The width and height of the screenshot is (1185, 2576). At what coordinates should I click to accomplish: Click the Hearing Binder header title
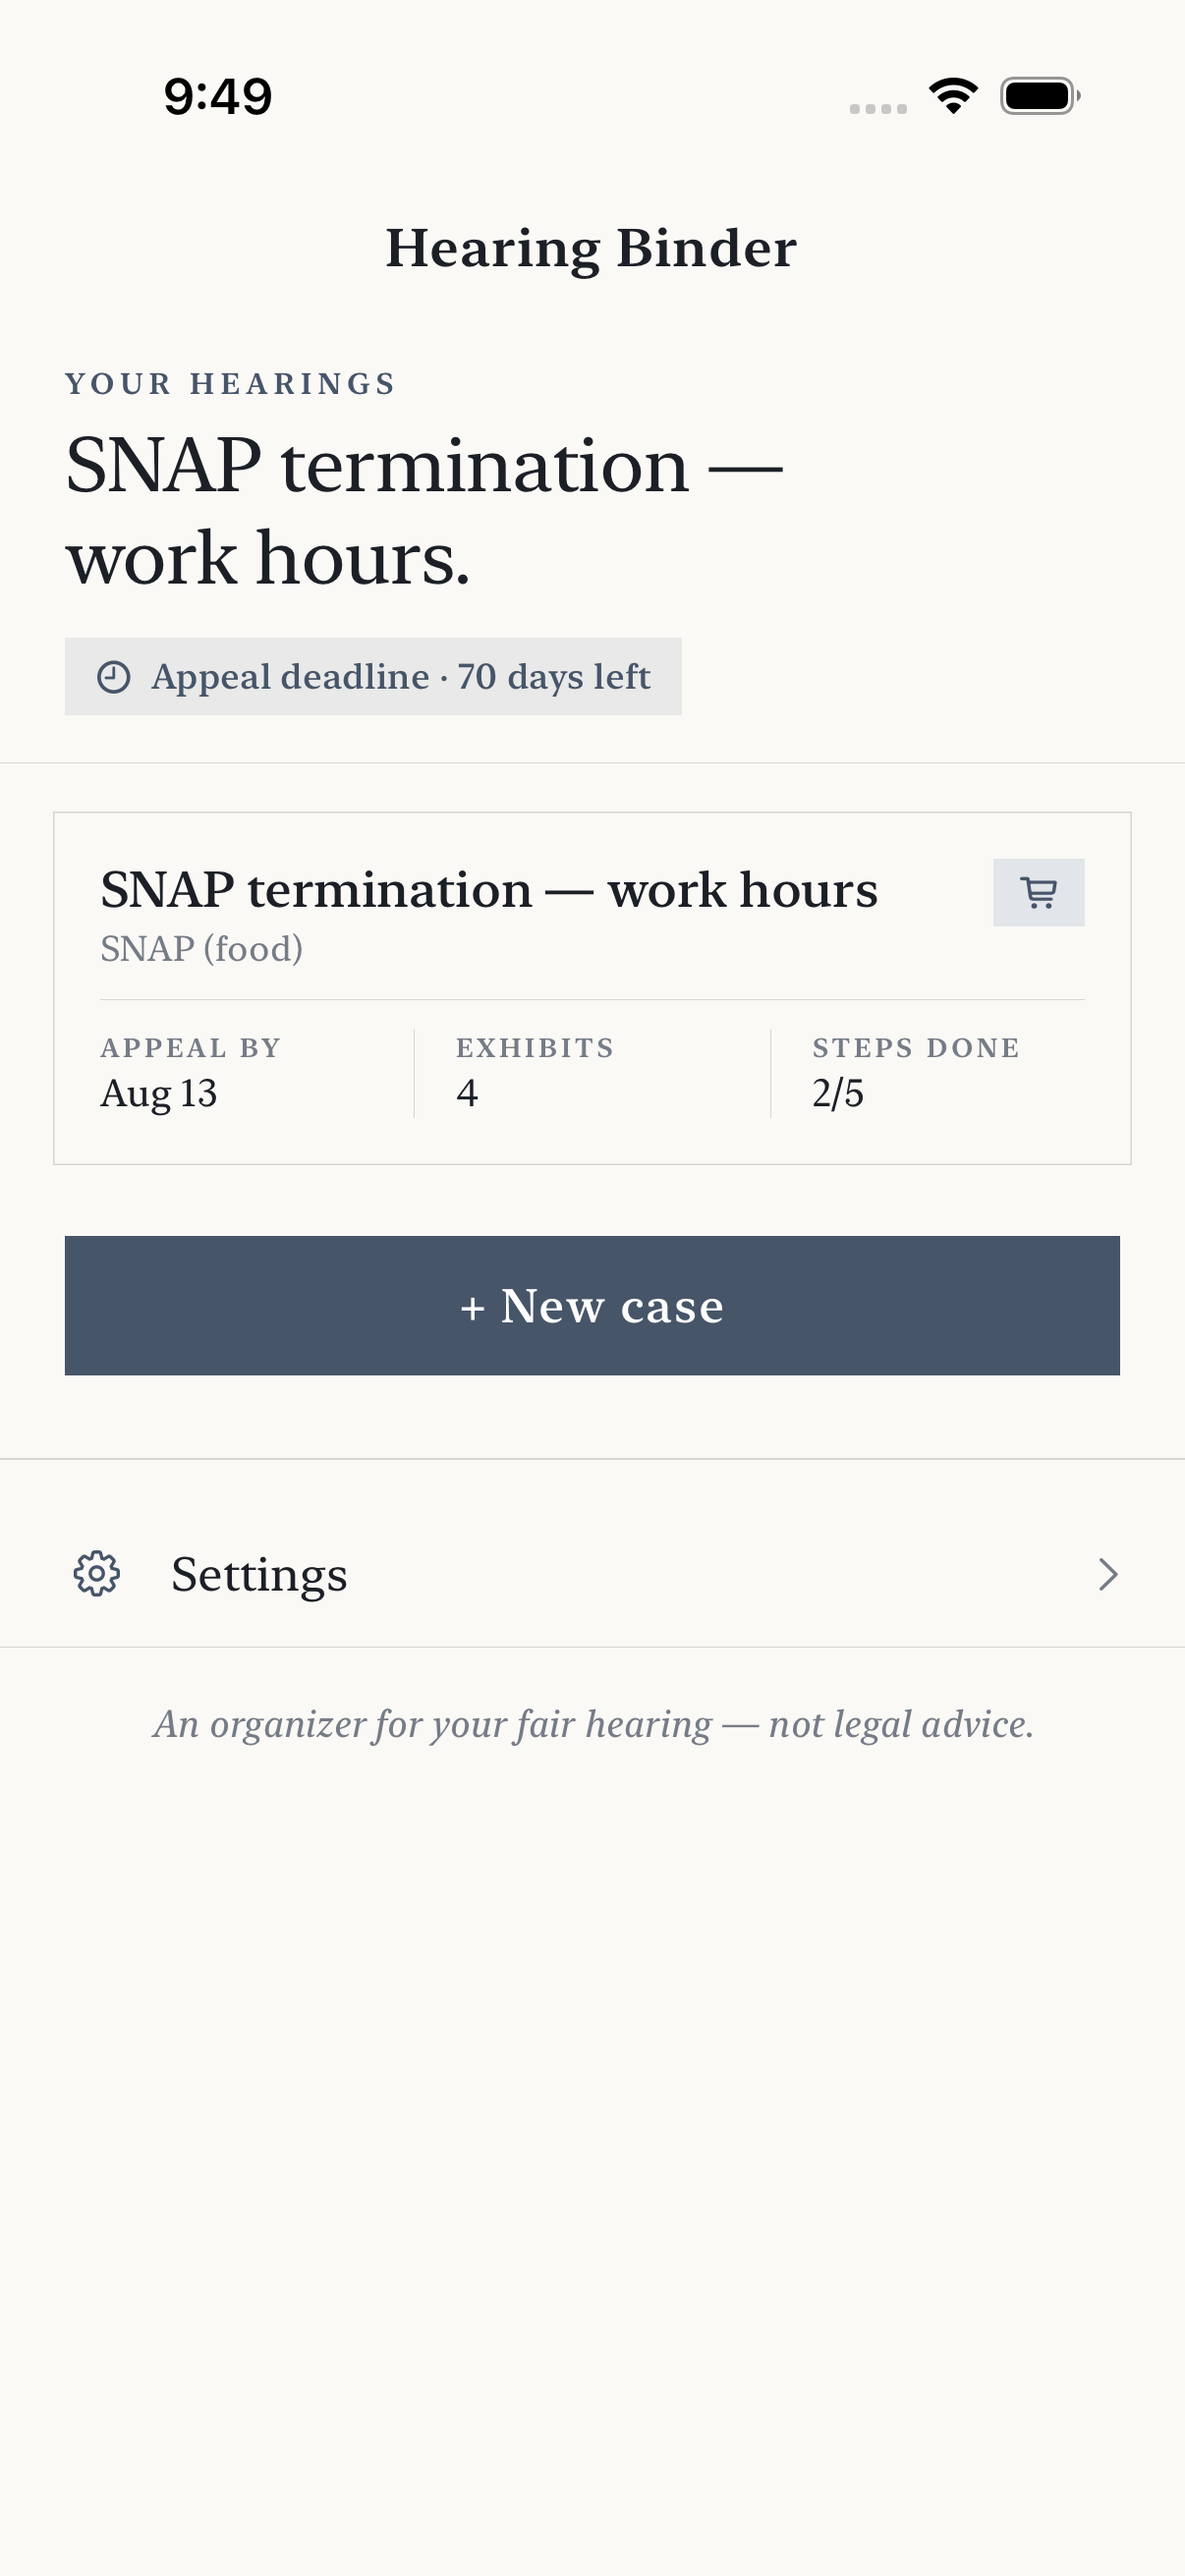[591, 248]
